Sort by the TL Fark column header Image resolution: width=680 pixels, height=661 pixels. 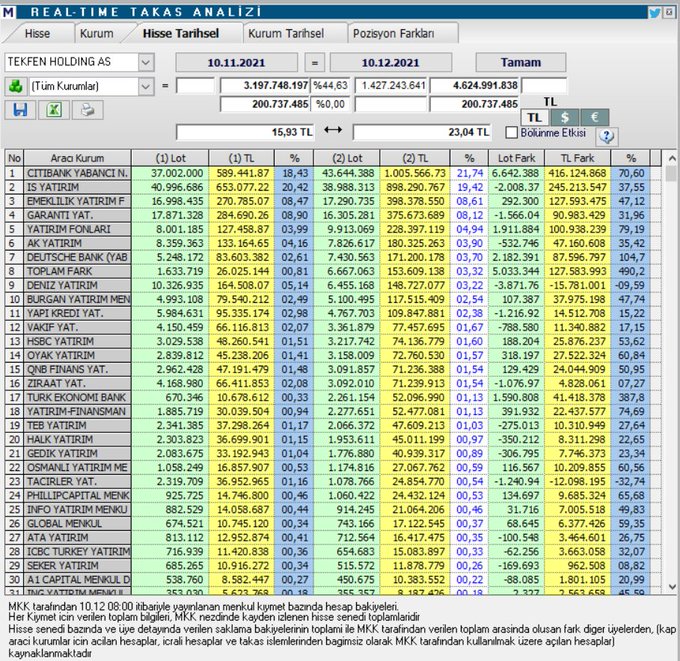577,158
